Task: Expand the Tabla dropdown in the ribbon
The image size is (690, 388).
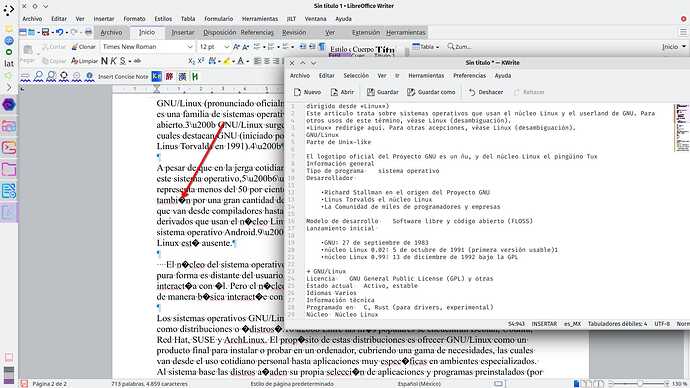Action: click(426, 47)
